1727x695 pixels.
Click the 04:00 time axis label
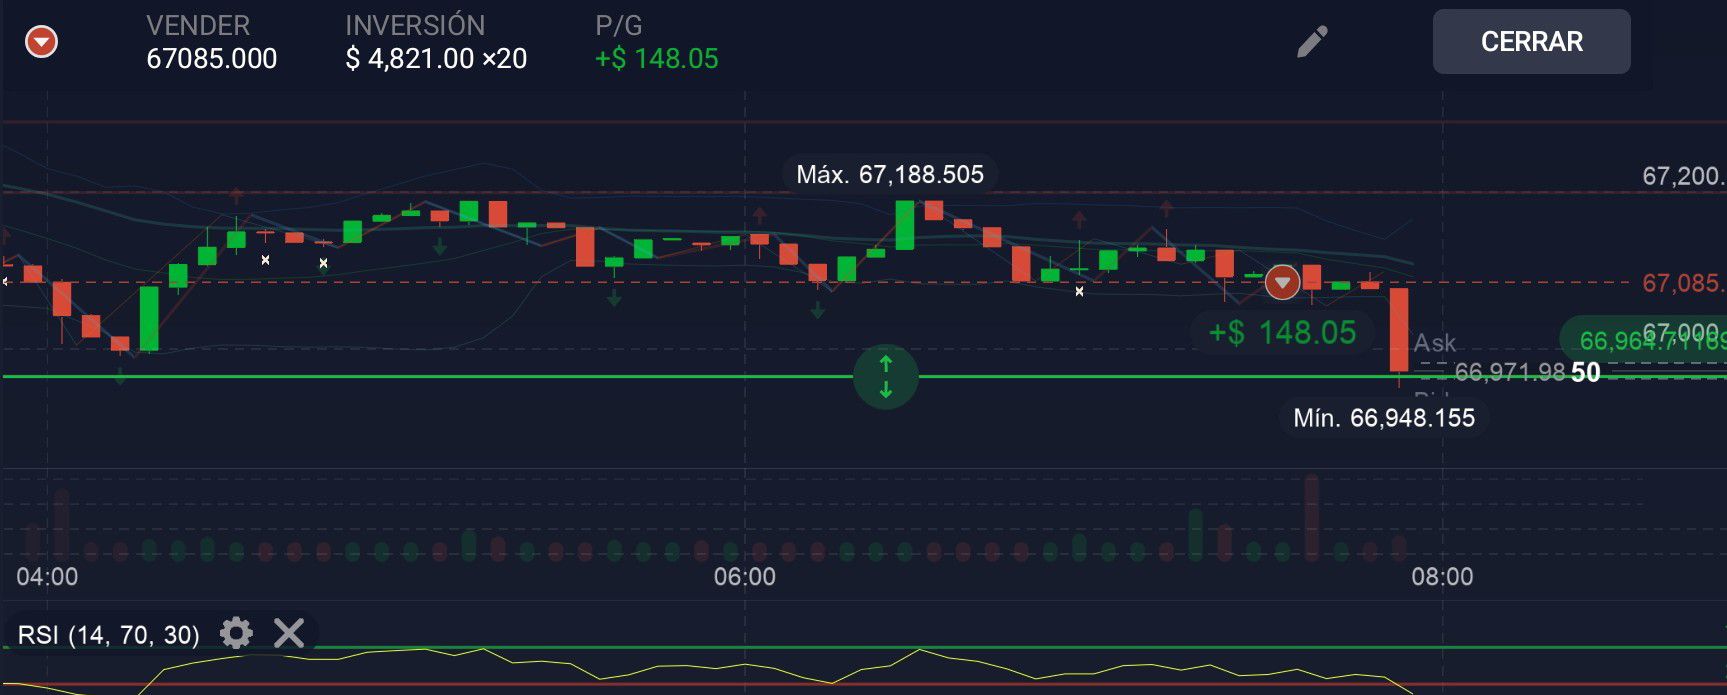tap(47, 577)
